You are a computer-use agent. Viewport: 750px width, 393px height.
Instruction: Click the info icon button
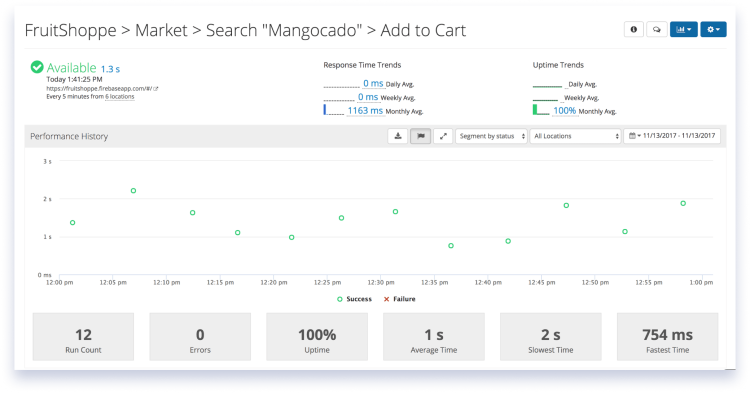click(634, 30)
